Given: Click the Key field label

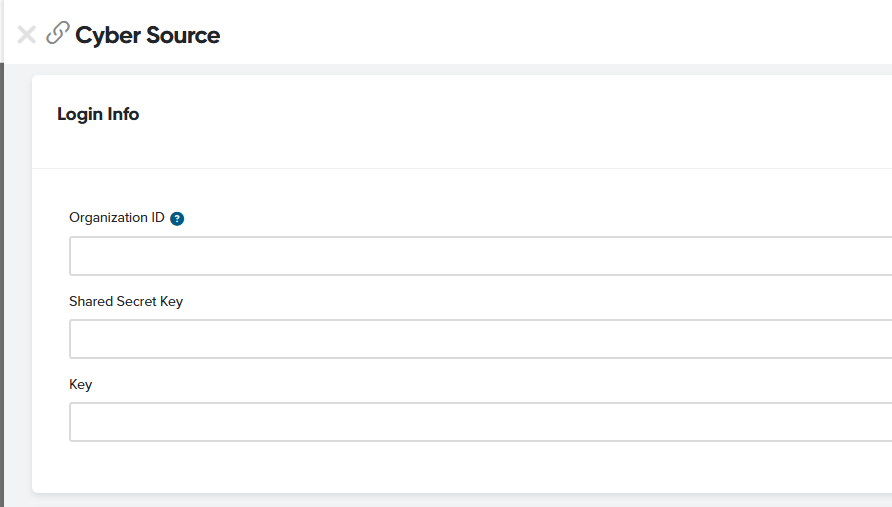Looking at the screenshot, I should (80, 384).
